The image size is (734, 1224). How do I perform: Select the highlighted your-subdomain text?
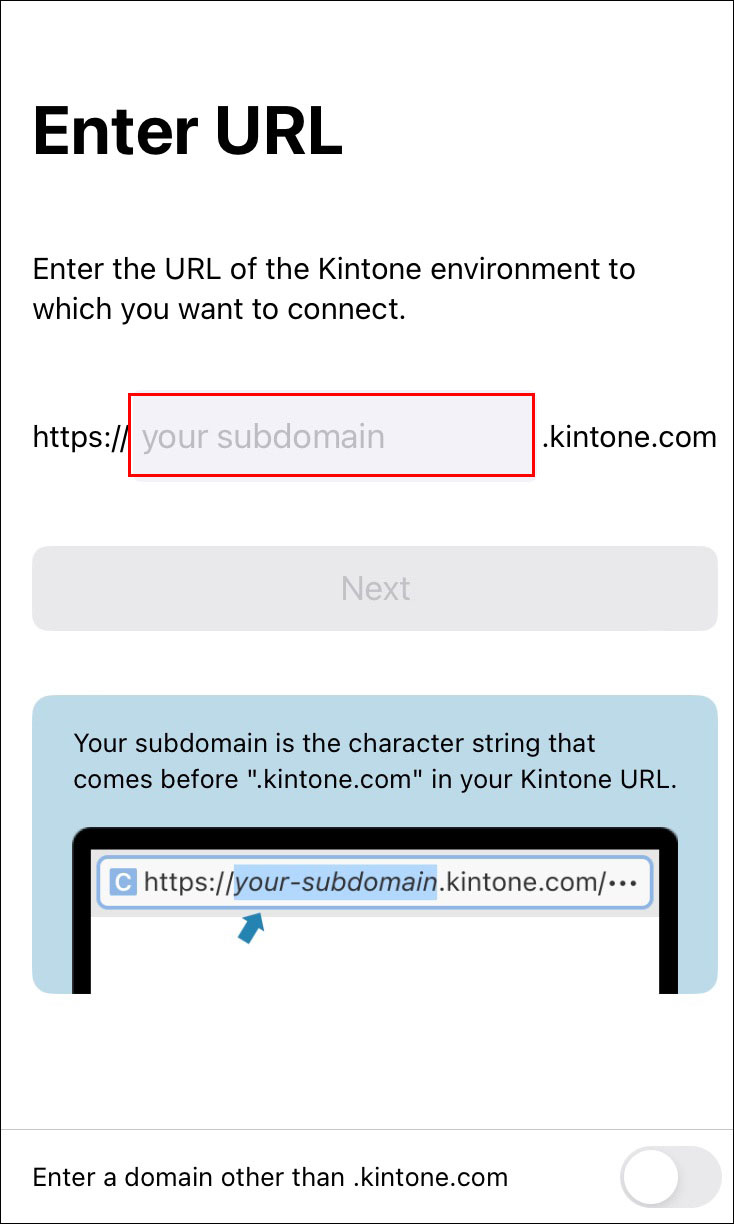(335, 881)
